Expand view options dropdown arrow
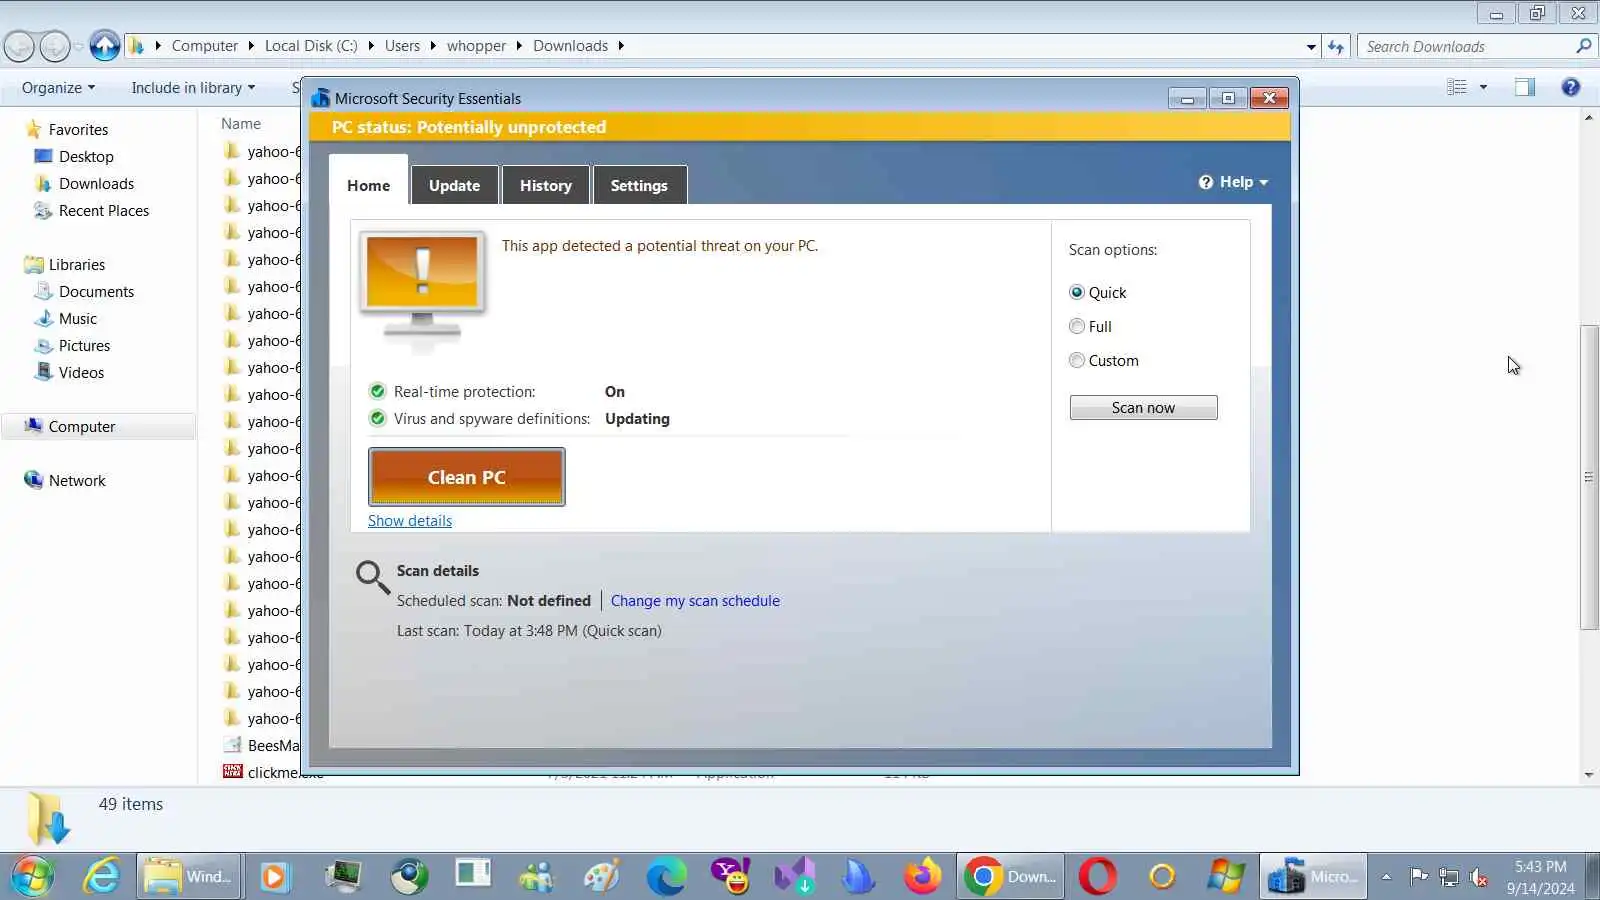The height and width of the screenshot is (900, 1600). click(1483, 87)
